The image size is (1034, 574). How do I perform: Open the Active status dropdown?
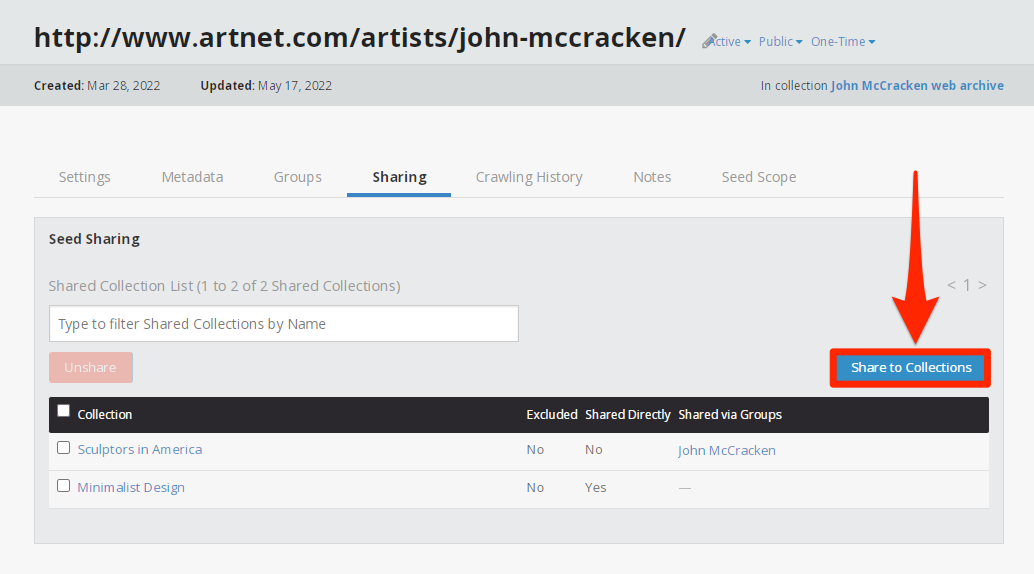click(x=731, y=42)
